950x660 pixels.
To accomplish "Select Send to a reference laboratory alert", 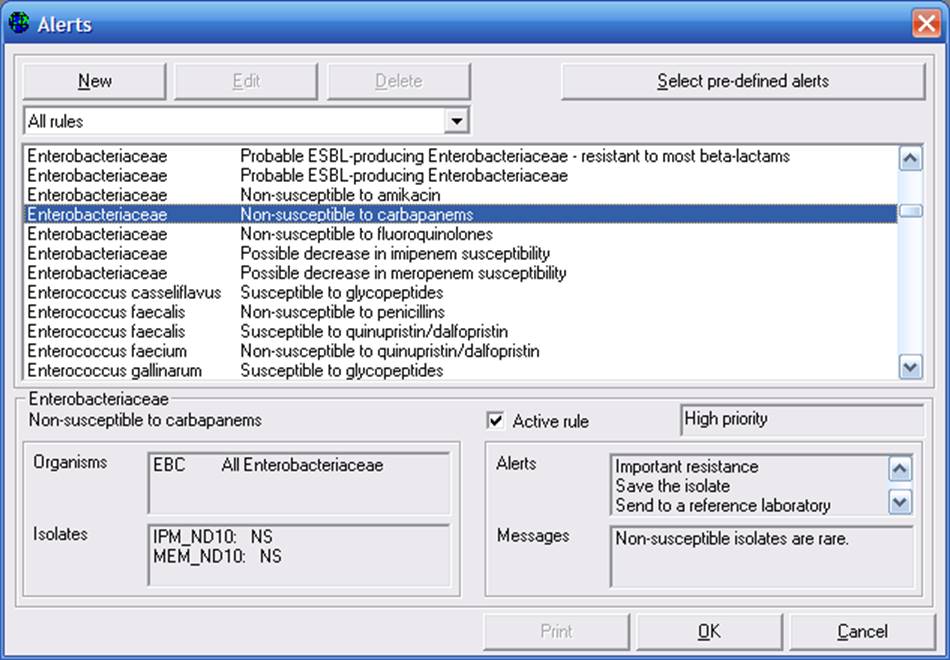I will pos(722,505).
